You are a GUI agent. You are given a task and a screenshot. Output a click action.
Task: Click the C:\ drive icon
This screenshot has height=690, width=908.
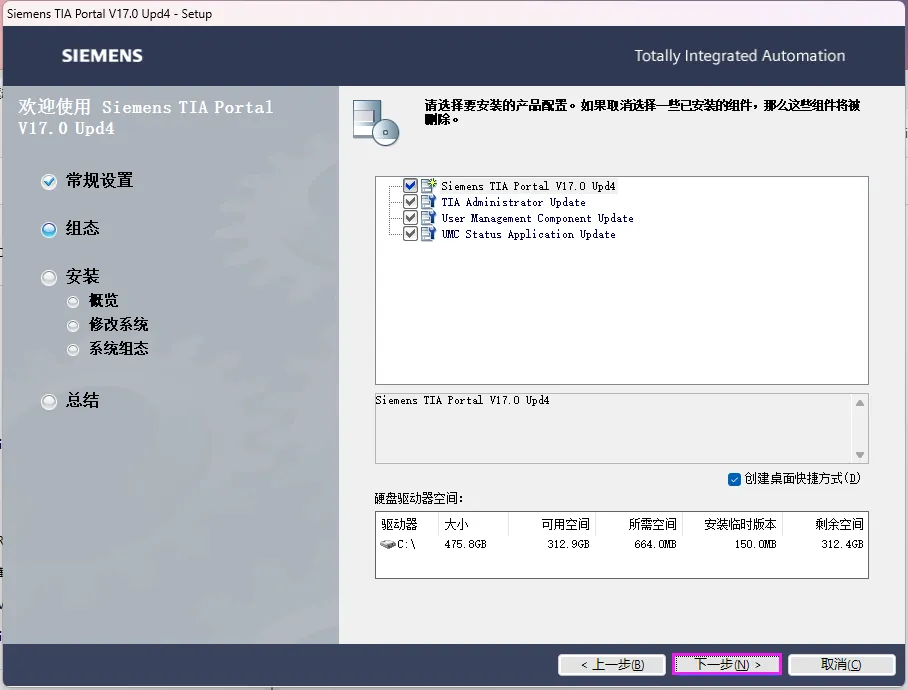point(387,544)
